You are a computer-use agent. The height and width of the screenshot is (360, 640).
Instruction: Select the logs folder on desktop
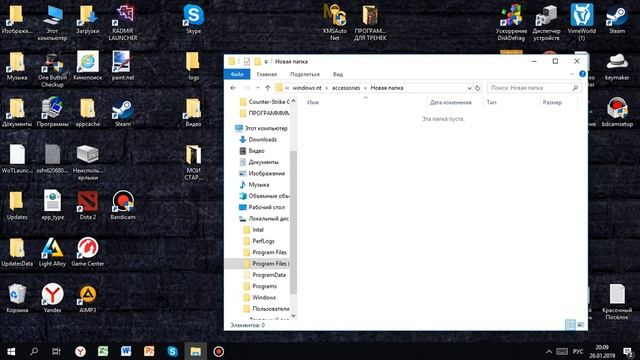(193, 65)
